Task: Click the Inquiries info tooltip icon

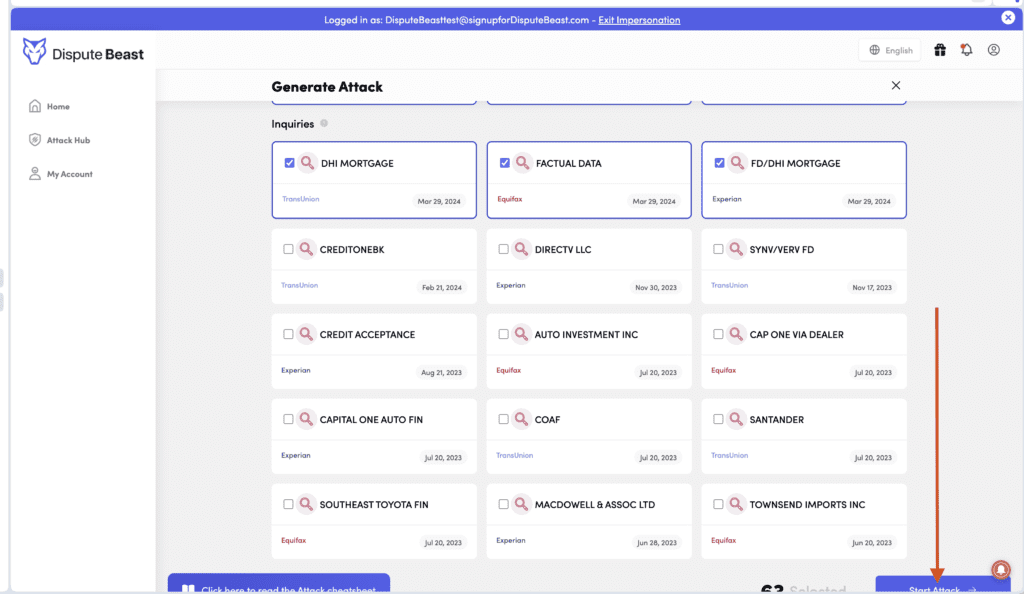Action: 324,124
